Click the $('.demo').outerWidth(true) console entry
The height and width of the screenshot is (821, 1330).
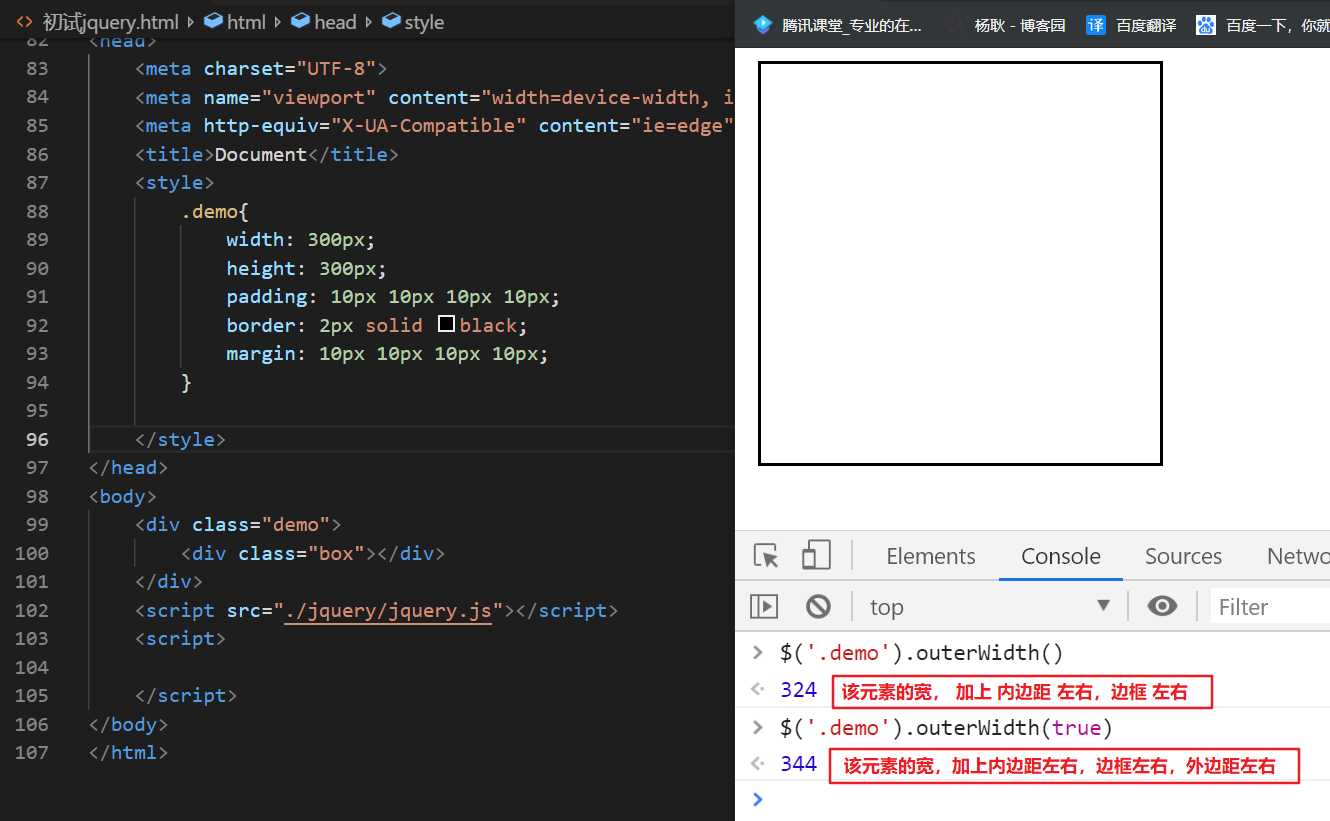[x=946, y=727]
